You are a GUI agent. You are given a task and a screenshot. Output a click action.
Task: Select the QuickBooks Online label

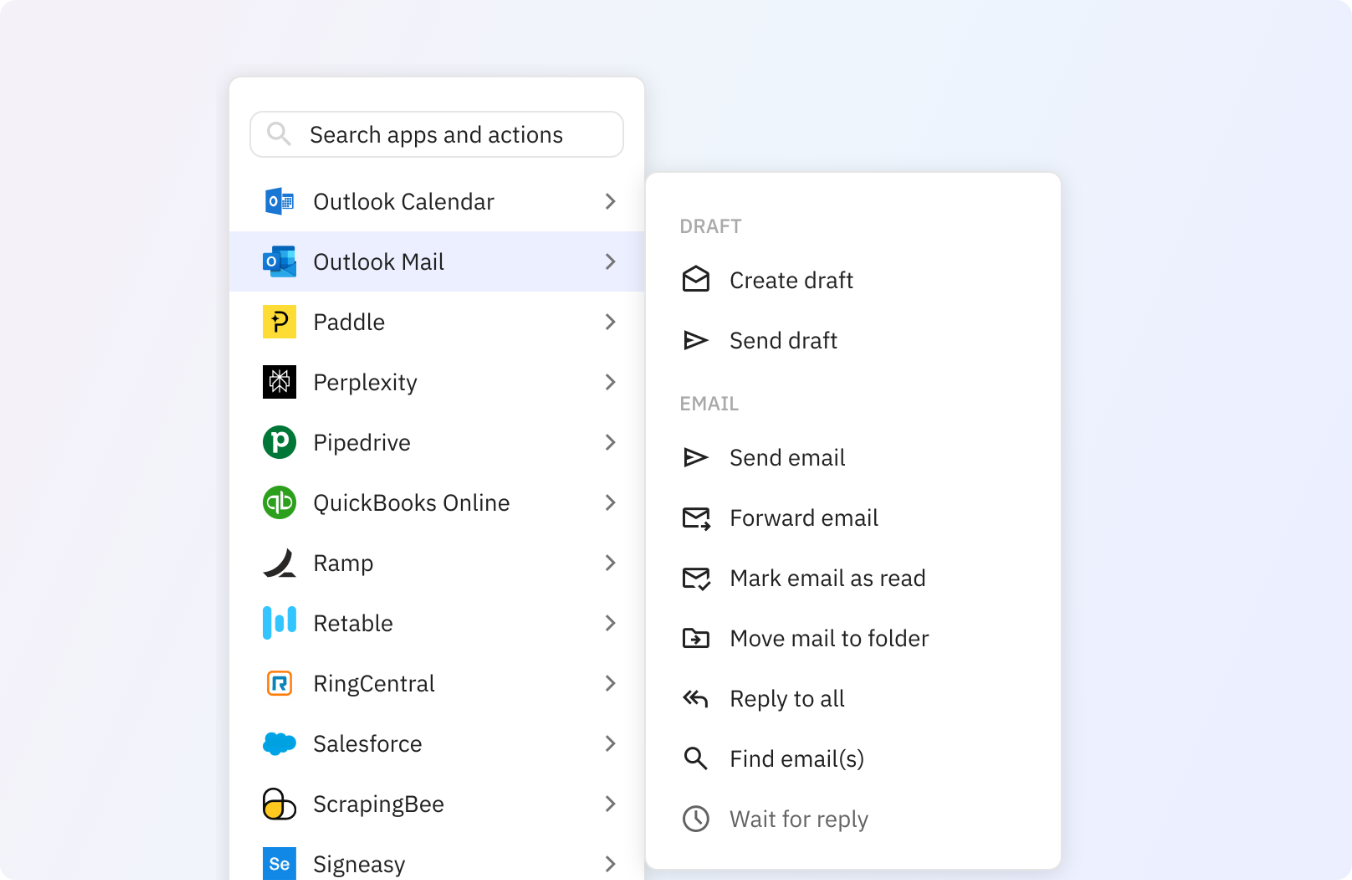(x=412, y=502)
